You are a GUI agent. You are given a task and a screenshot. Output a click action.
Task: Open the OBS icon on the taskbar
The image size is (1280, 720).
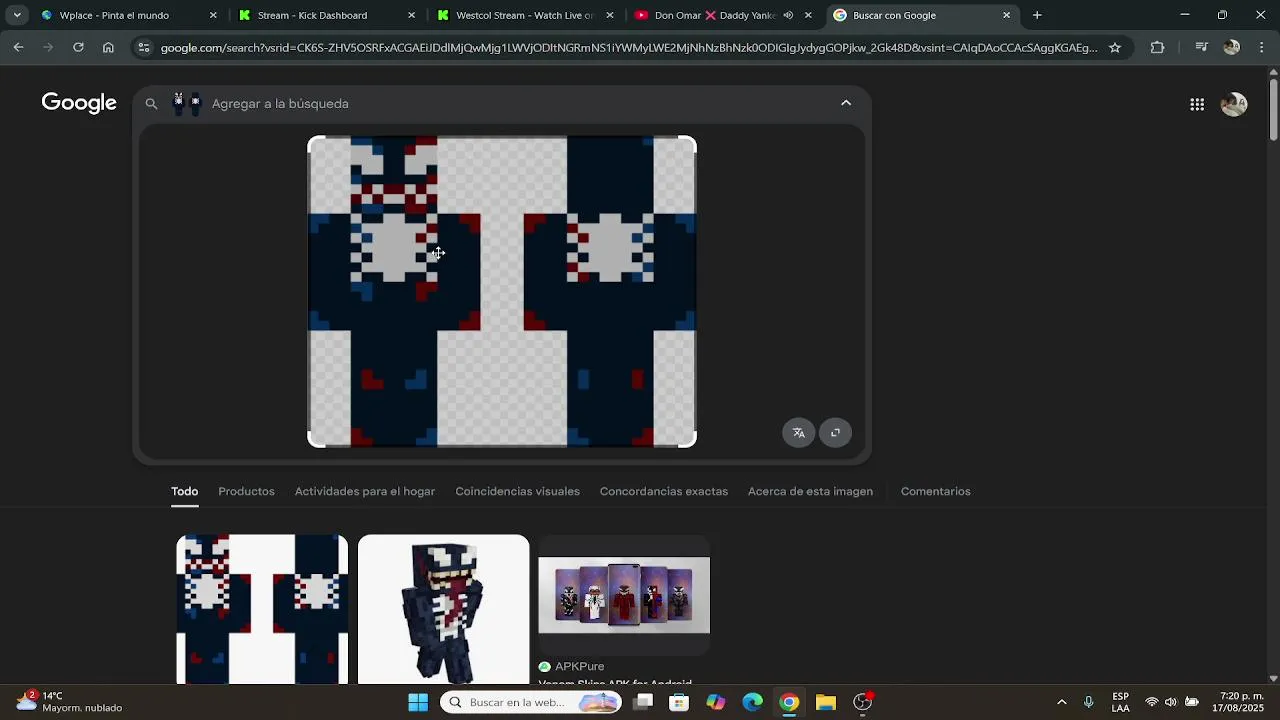tap(863, 702)
